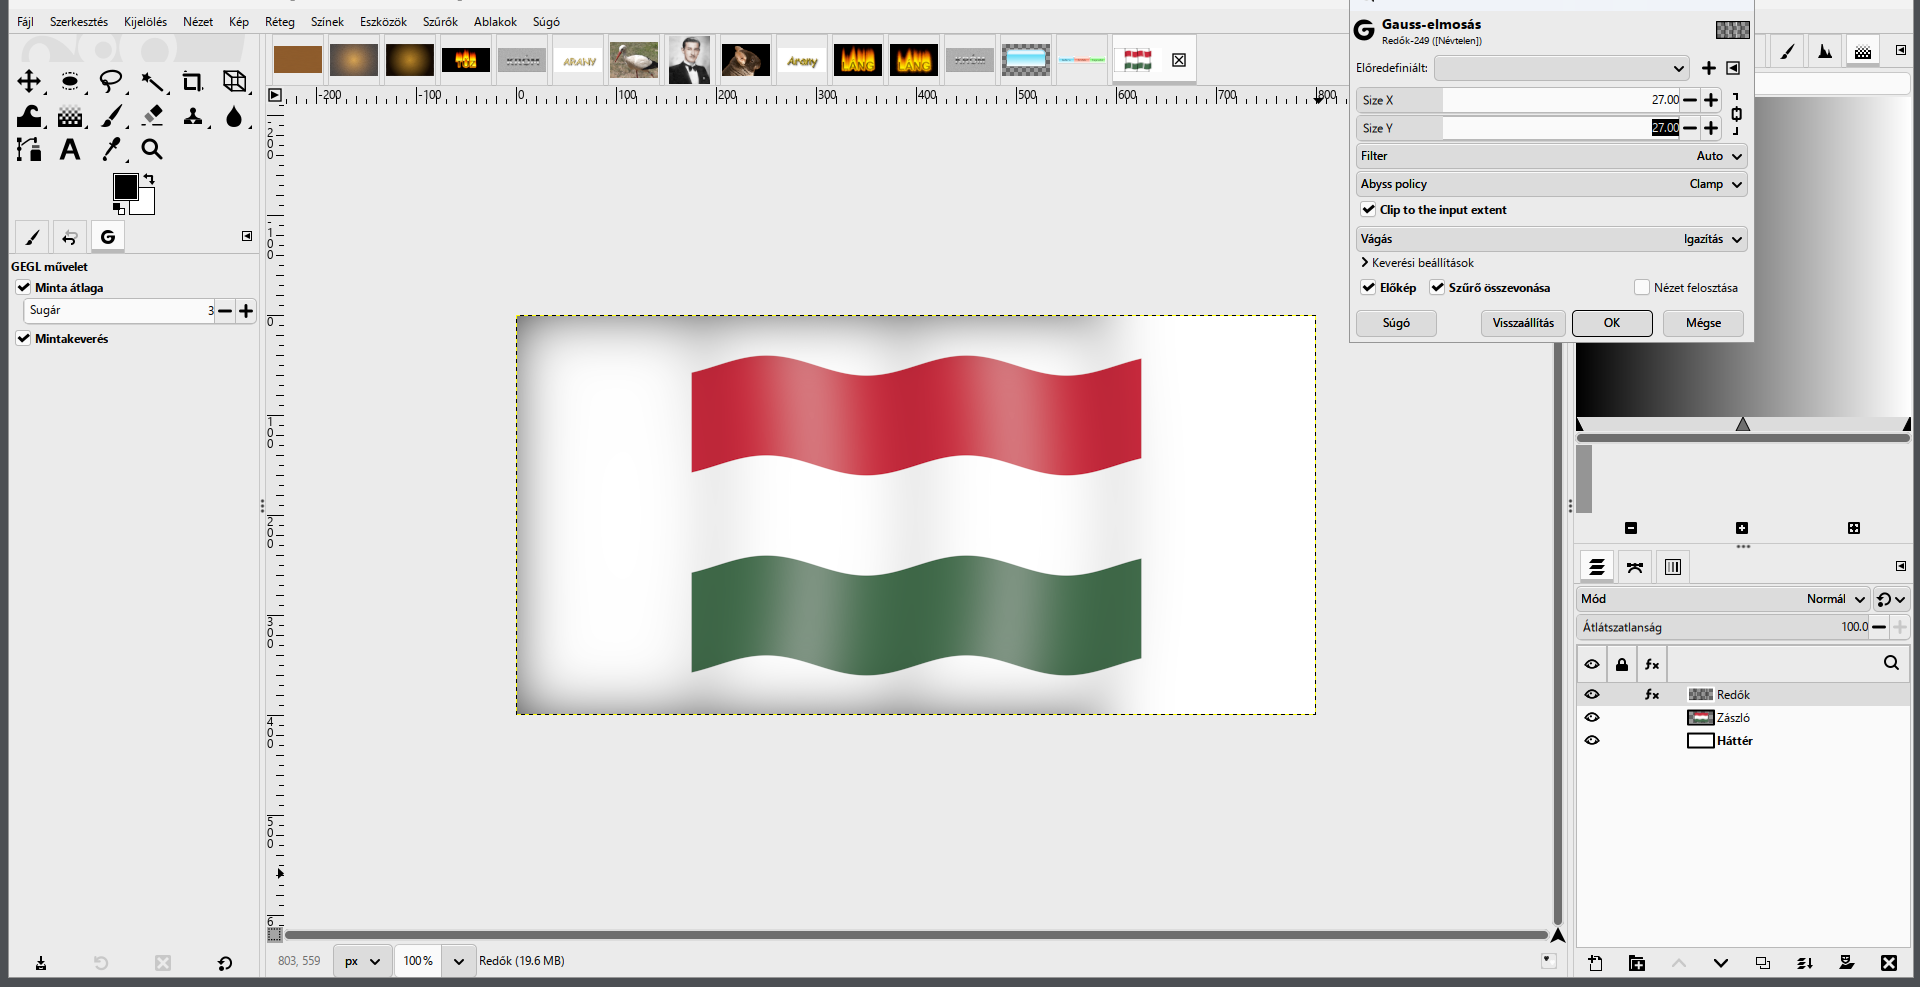Expand Keverési beállítások section
Image resolution: width=1920 pixels, height=987 pixels.
coord(1417,263)
